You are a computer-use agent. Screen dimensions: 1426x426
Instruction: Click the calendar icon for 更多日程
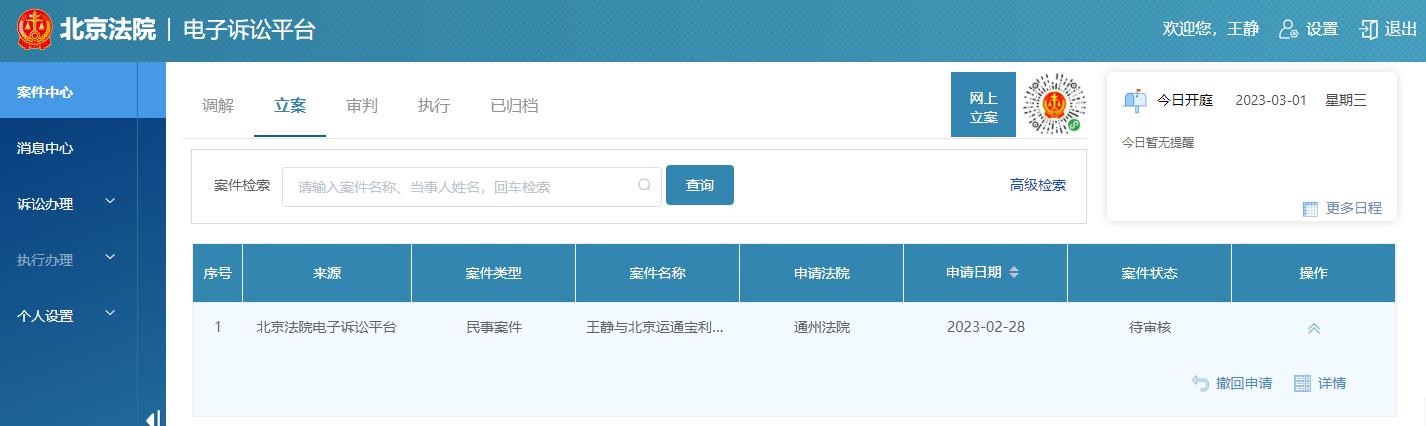click(1310, 208)
